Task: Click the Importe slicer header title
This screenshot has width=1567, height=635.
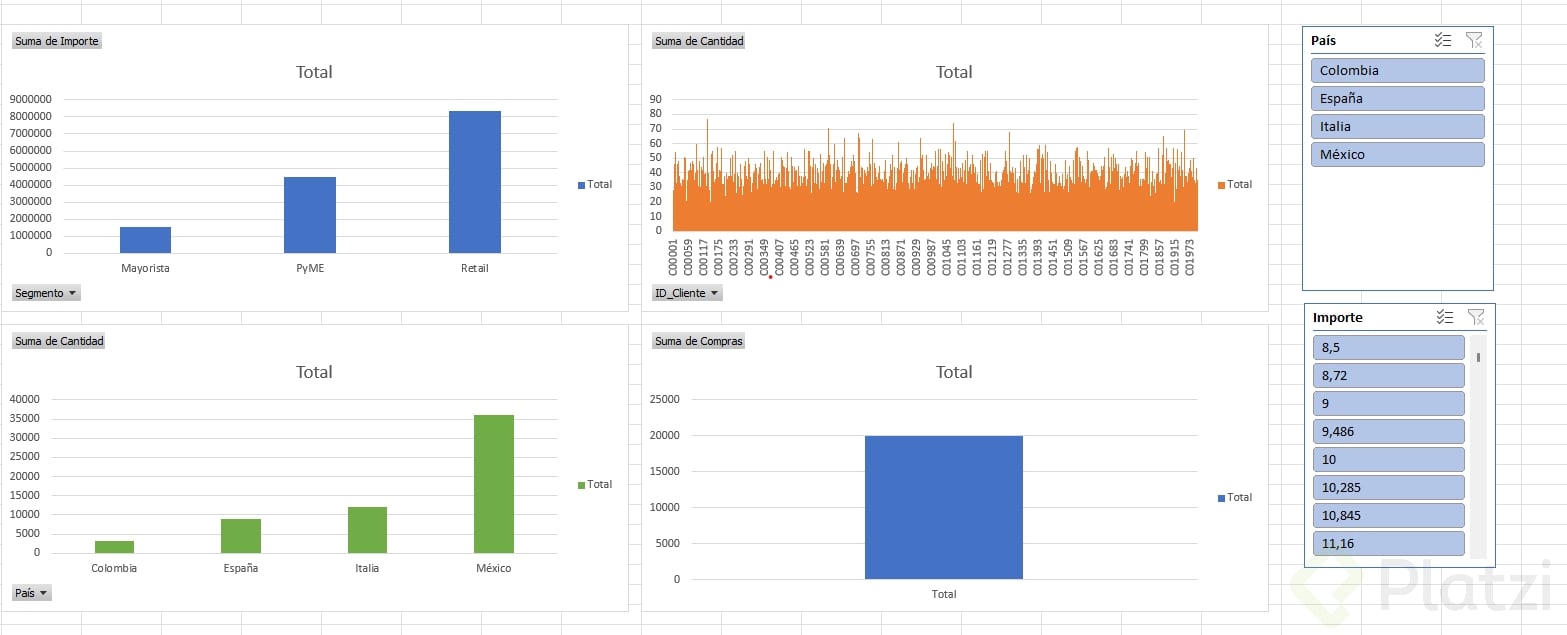Action: pos(1338,318)
